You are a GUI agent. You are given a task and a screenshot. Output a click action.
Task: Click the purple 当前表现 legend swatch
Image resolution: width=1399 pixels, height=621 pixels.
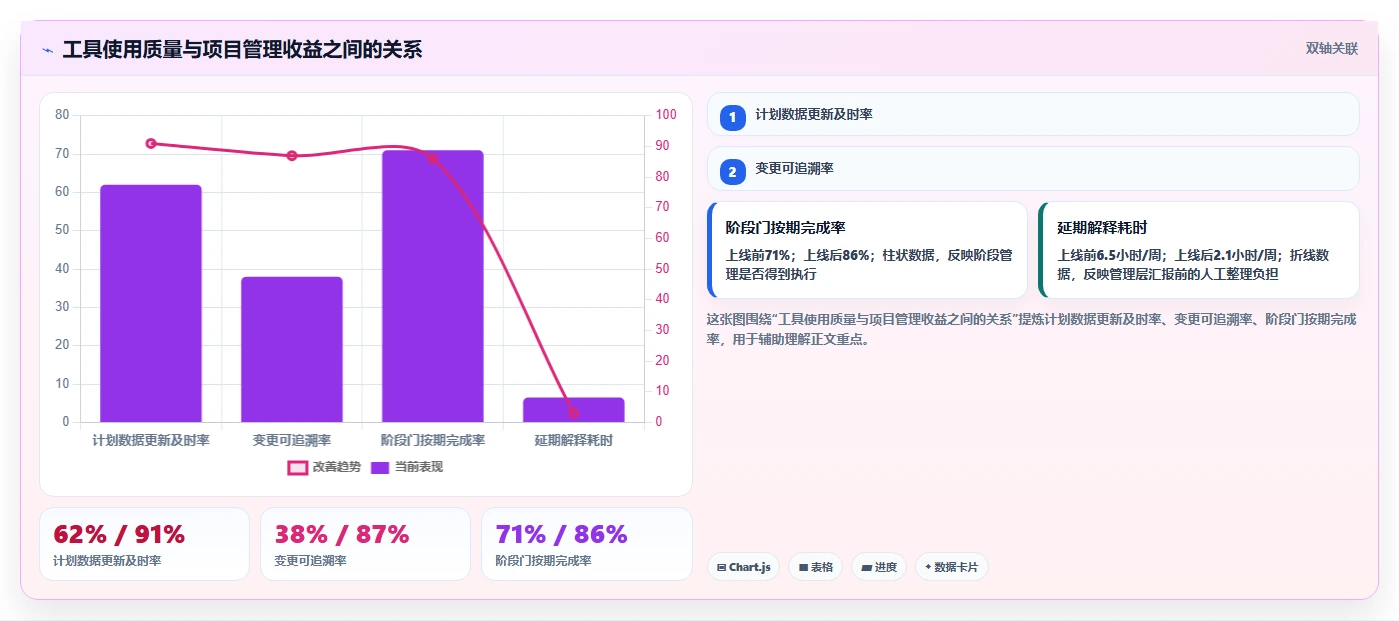[380, 467]
